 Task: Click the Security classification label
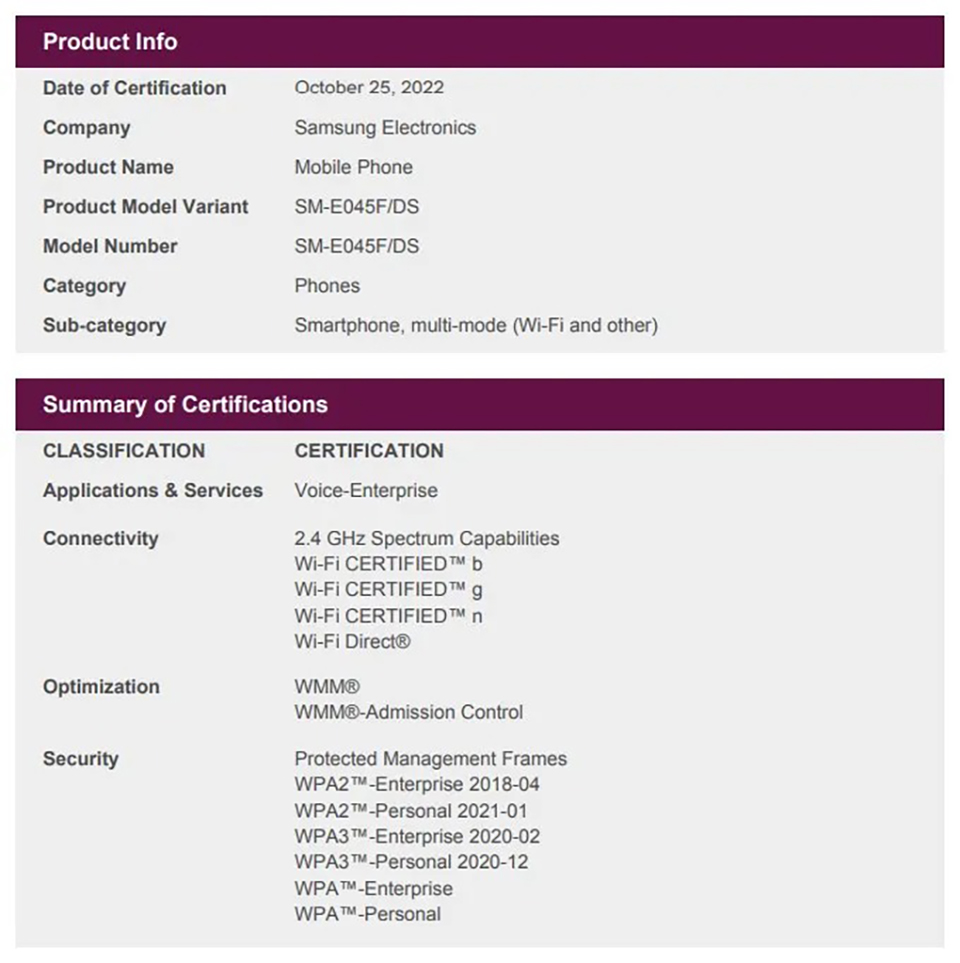tap(81, 759)
